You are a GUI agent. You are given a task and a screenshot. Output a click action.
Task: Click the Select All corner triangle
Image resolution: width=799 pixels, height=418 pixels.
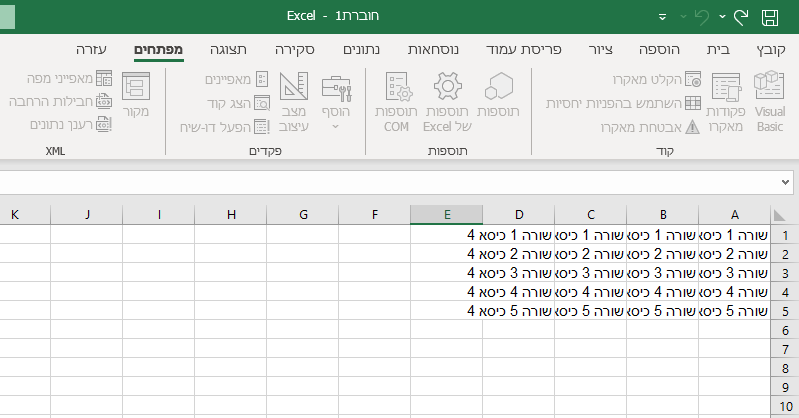(778, 214)
